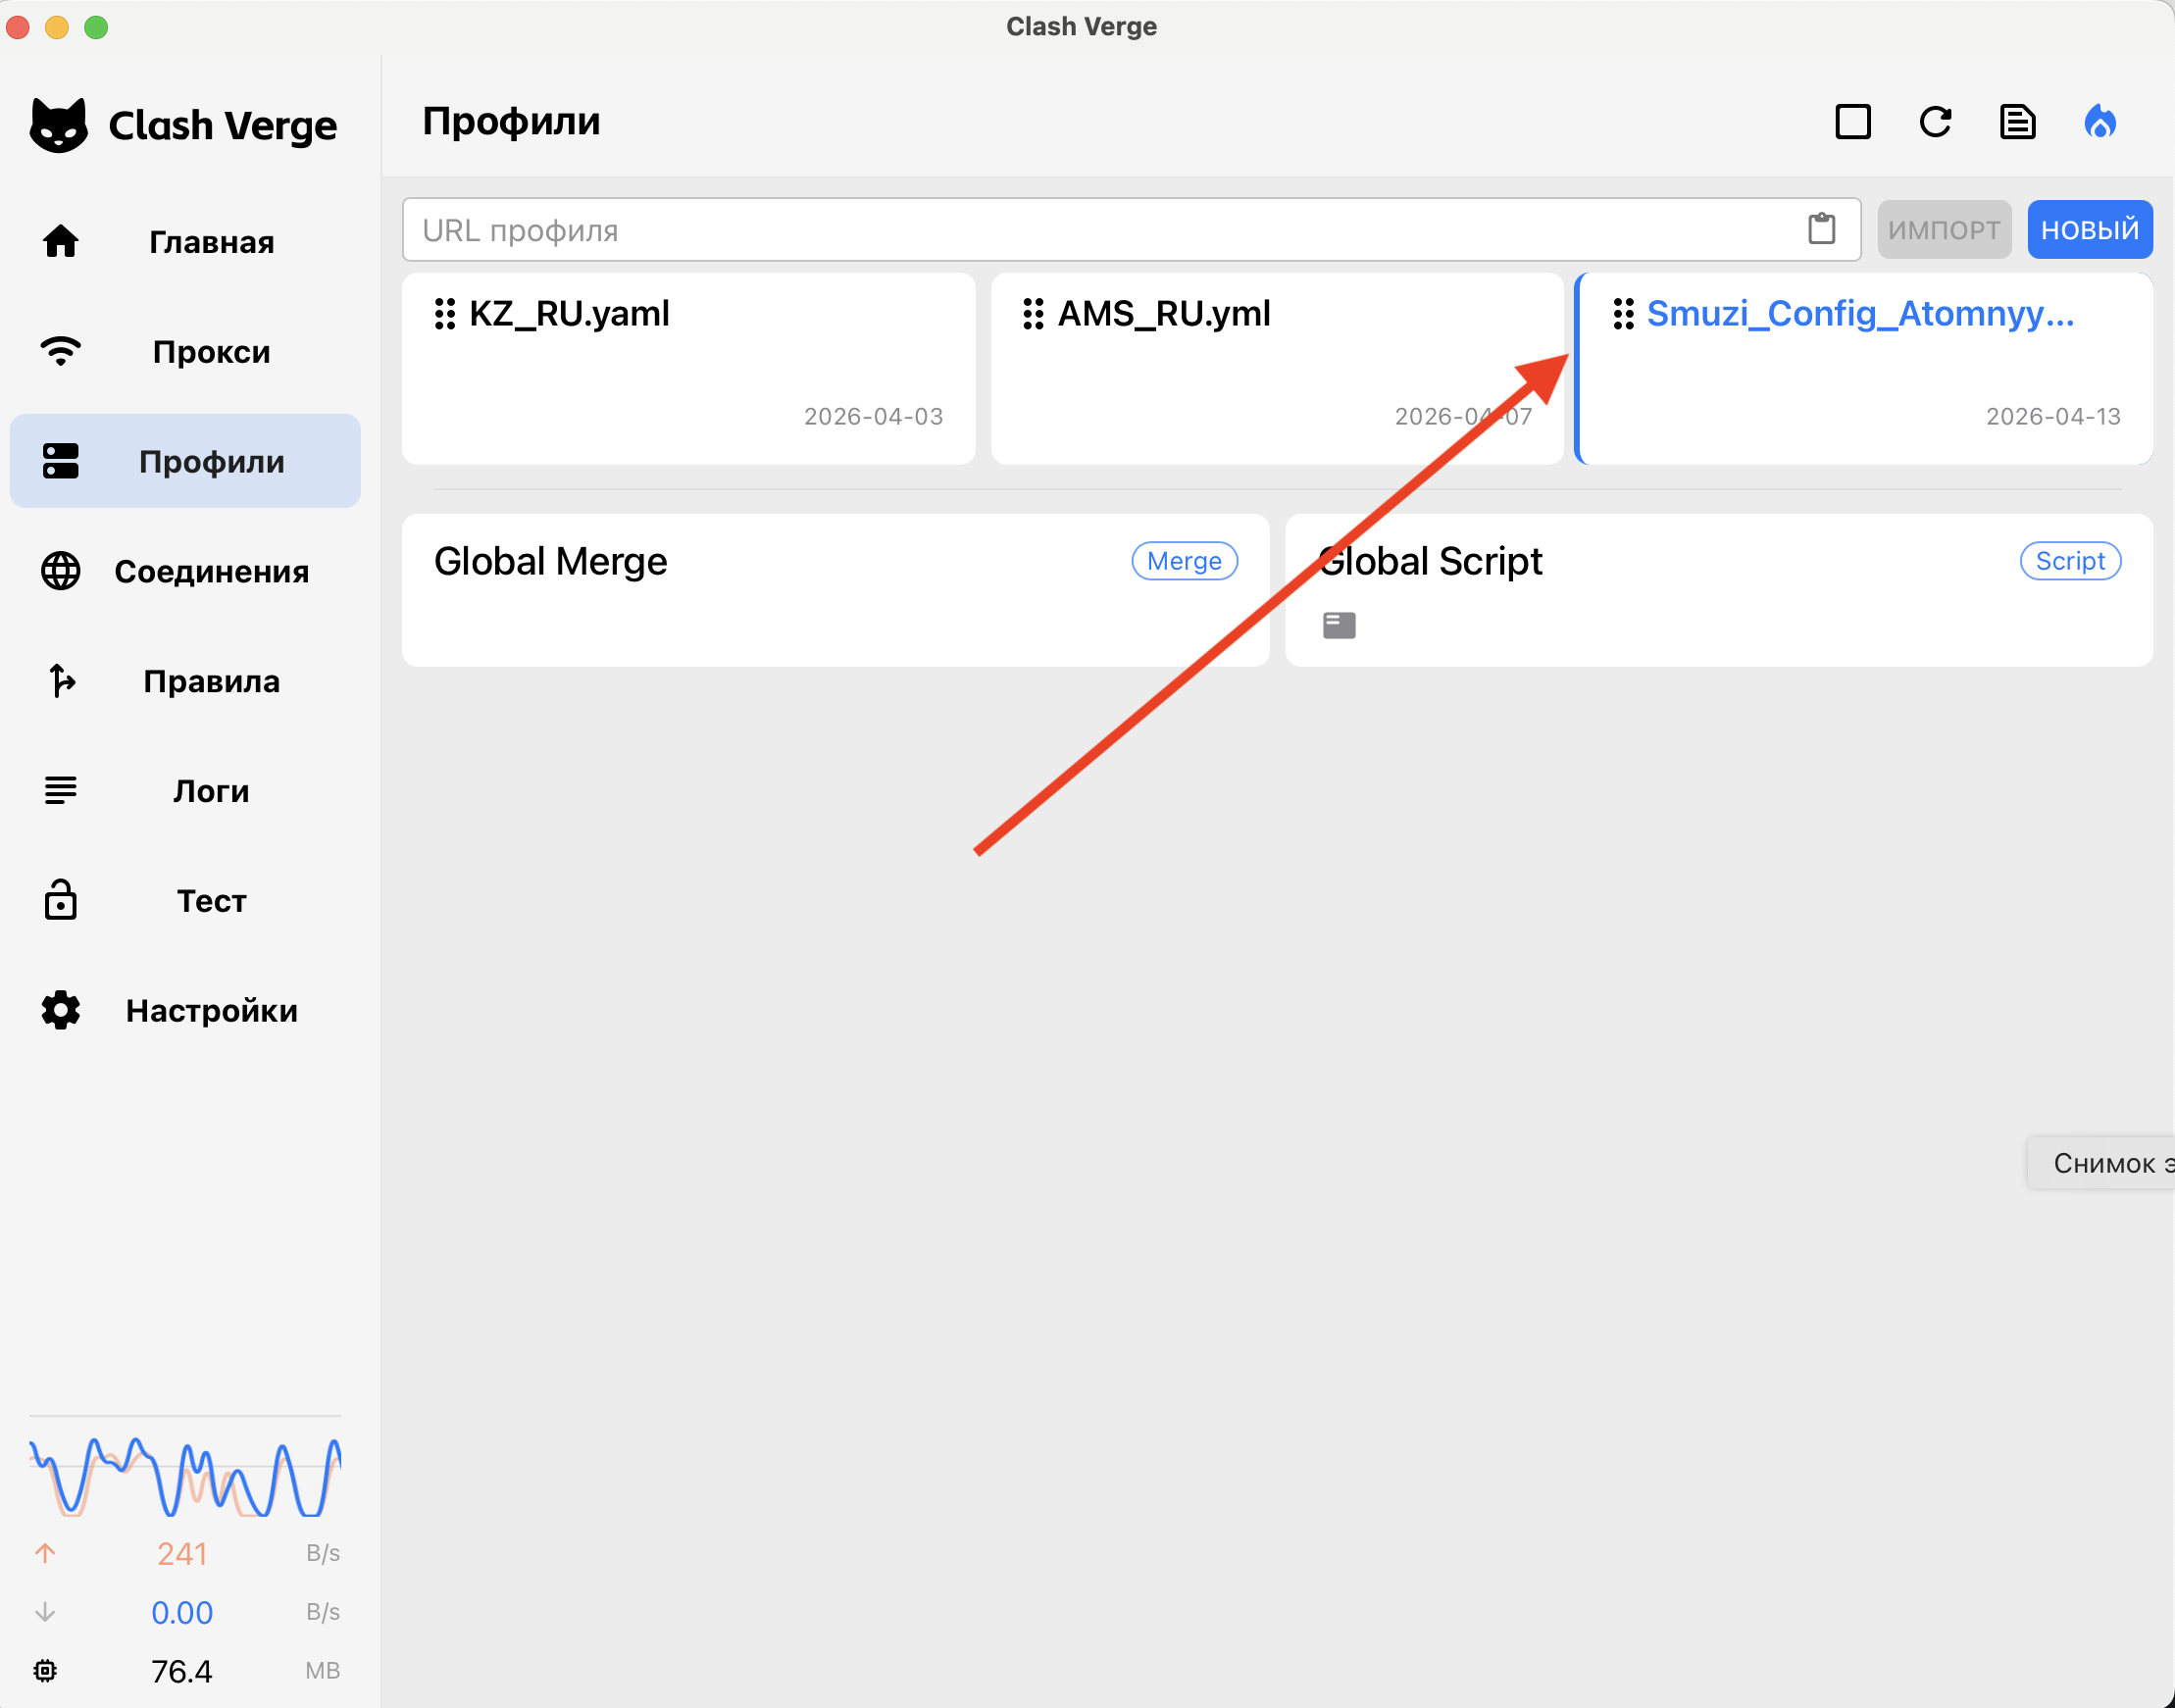
Task: Click the ИМПОРТ button
Action: (x=1944, y=230)
